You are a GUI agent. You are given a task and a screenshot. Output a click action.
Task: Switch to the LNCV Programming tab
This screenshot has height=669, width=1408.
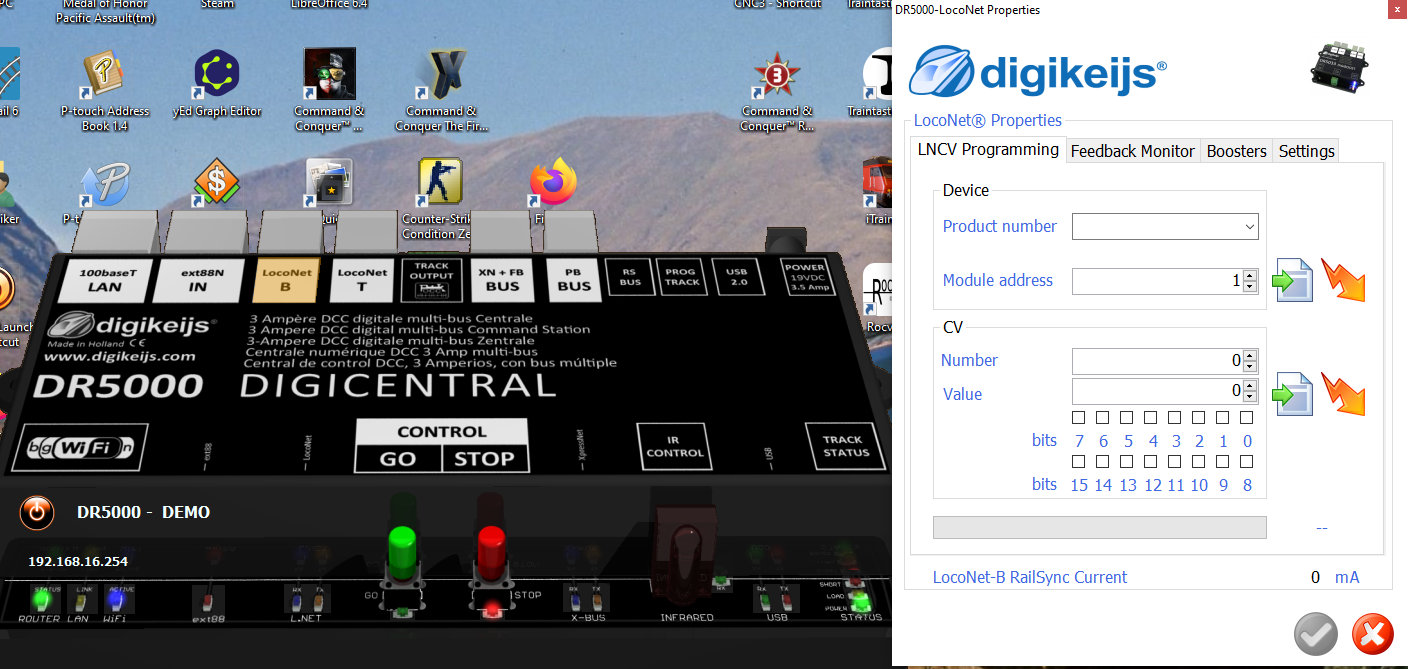click(988, 150)
